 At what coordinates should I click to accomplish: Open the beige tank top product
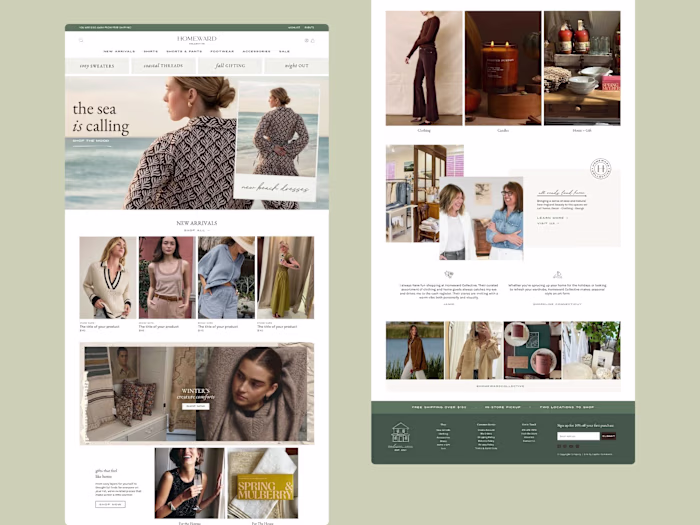click(x=167, y=278)
